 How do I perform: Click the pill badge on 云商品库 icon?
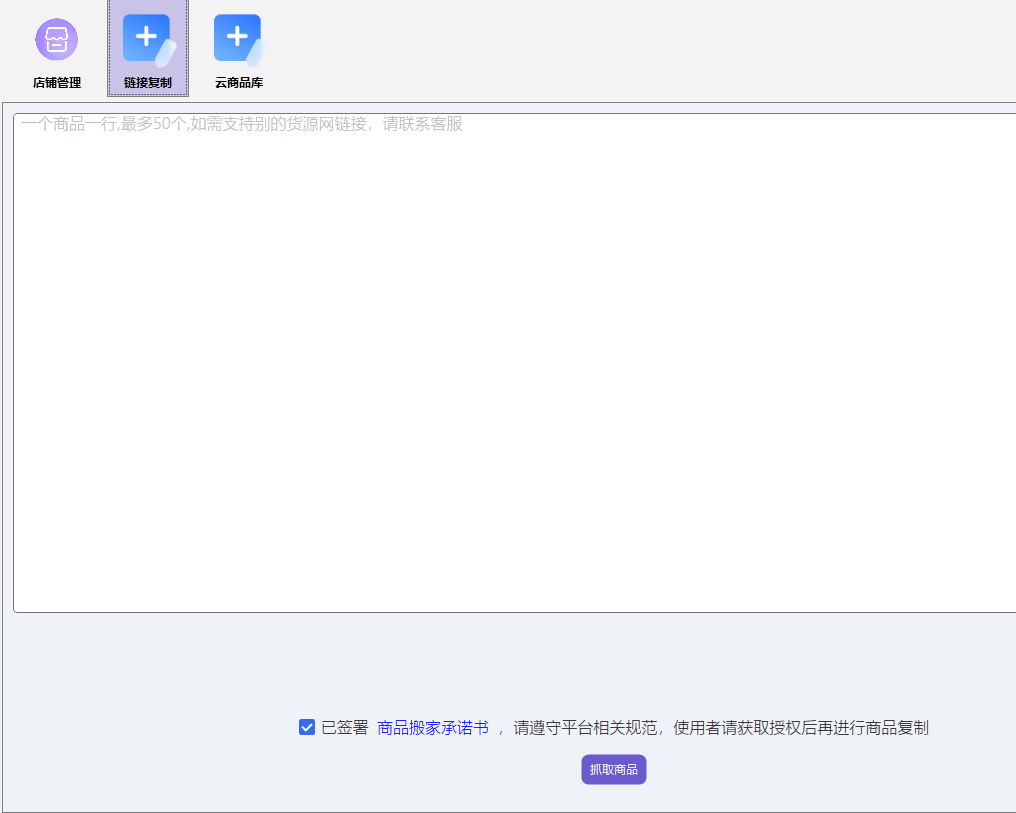coord(256,53)
